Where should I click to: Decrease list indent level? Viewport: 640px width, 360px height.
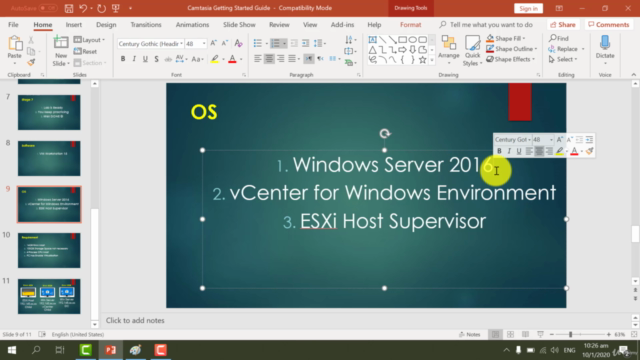pos(294,43)
